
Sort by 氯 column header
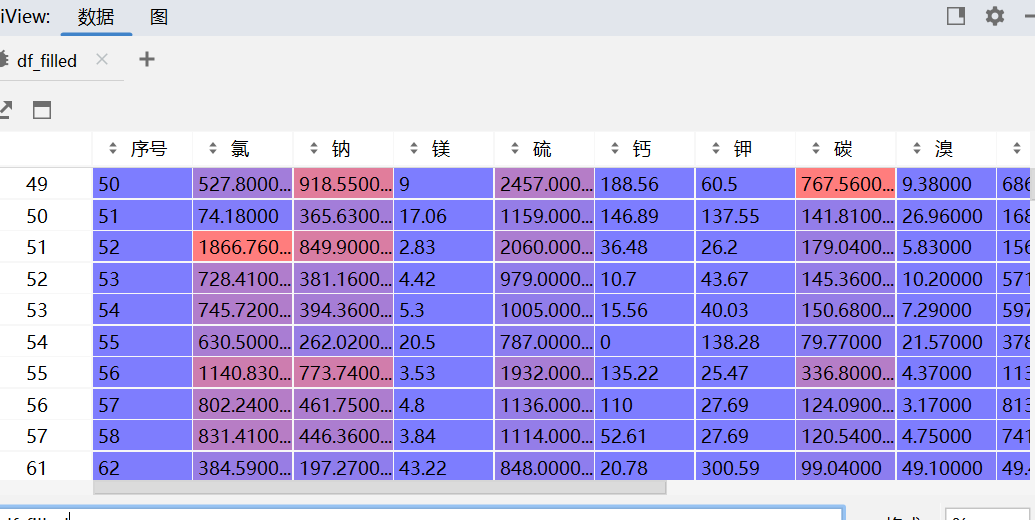pos(243,149)
